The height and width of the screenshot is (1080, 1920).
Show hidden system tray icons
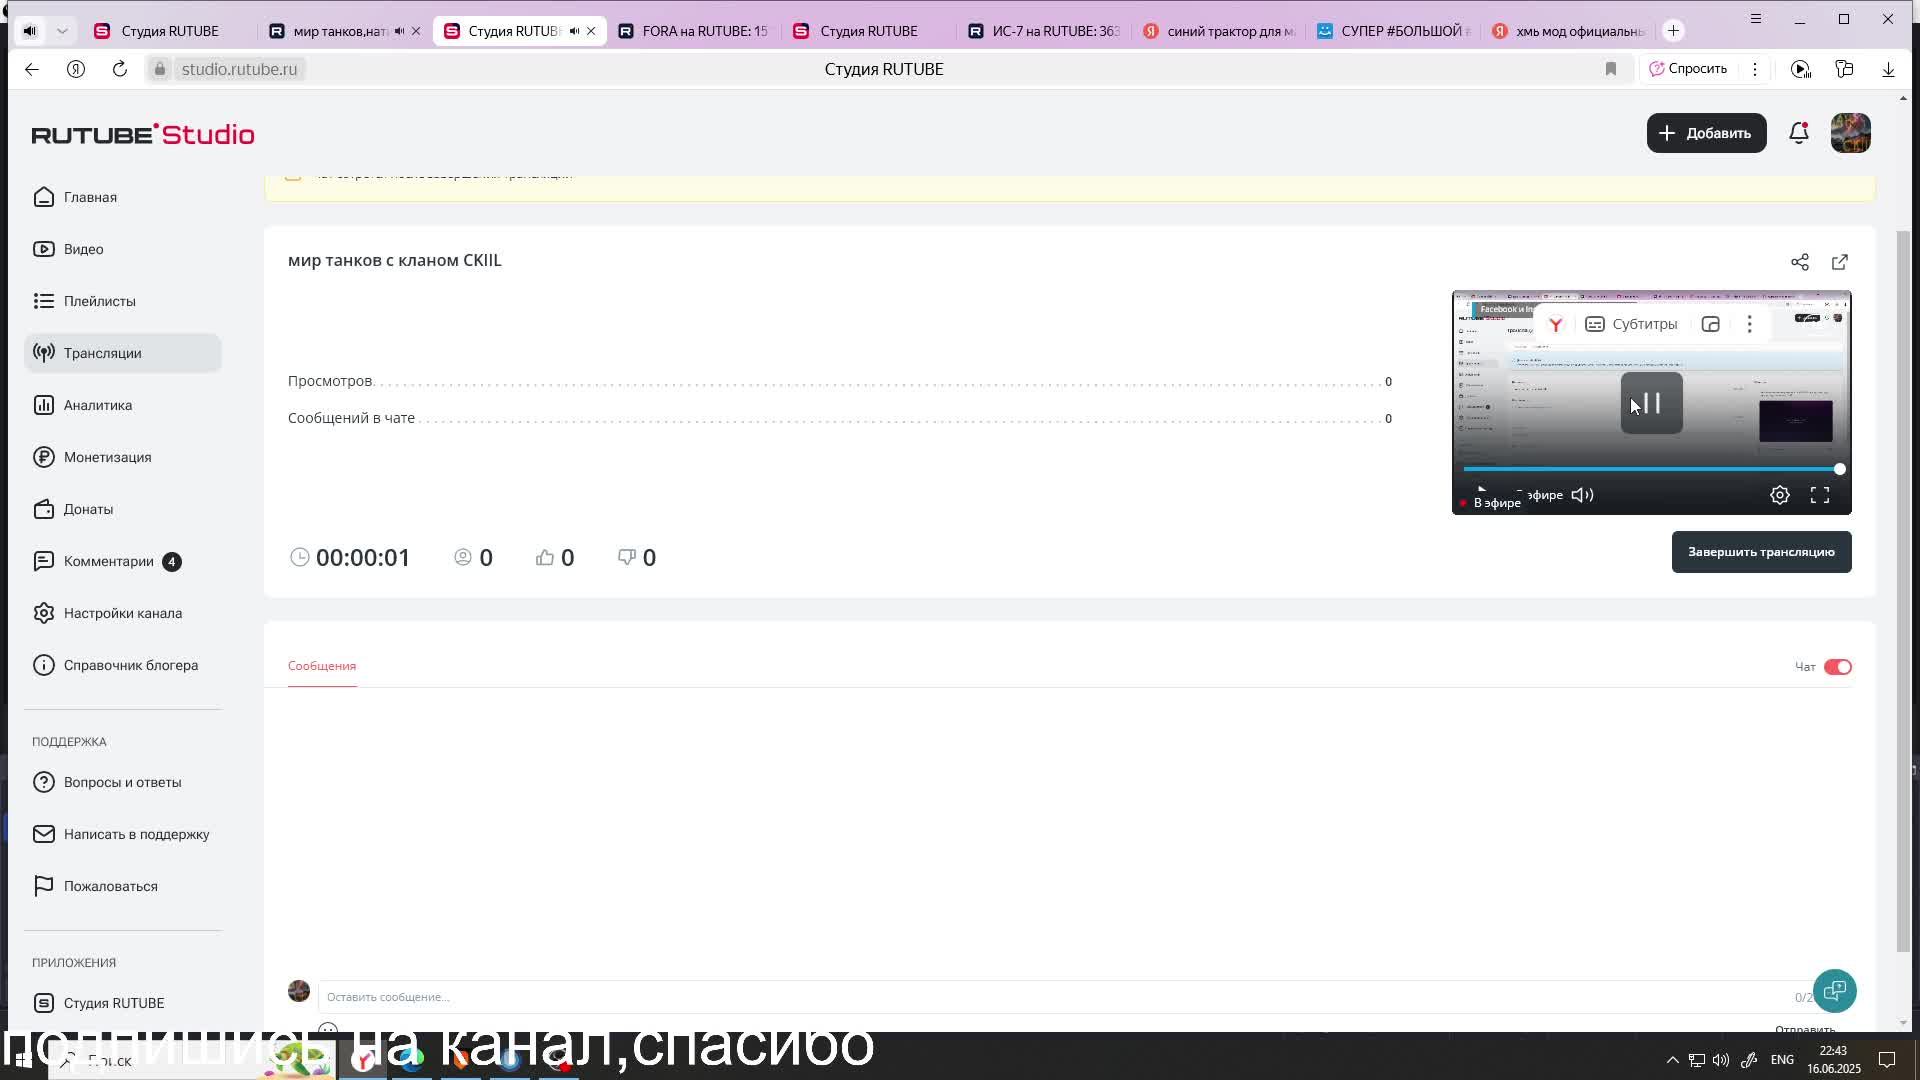coord(1672,1060)
